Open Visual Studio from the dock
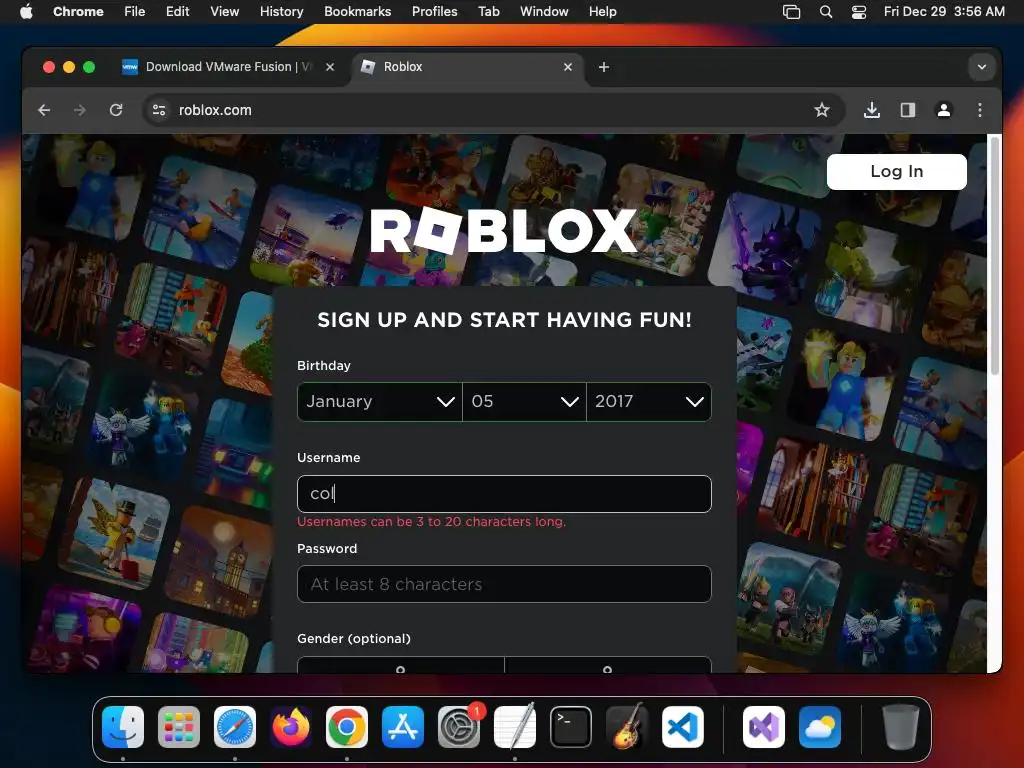1024x768 pixels. tap(764, 727)
